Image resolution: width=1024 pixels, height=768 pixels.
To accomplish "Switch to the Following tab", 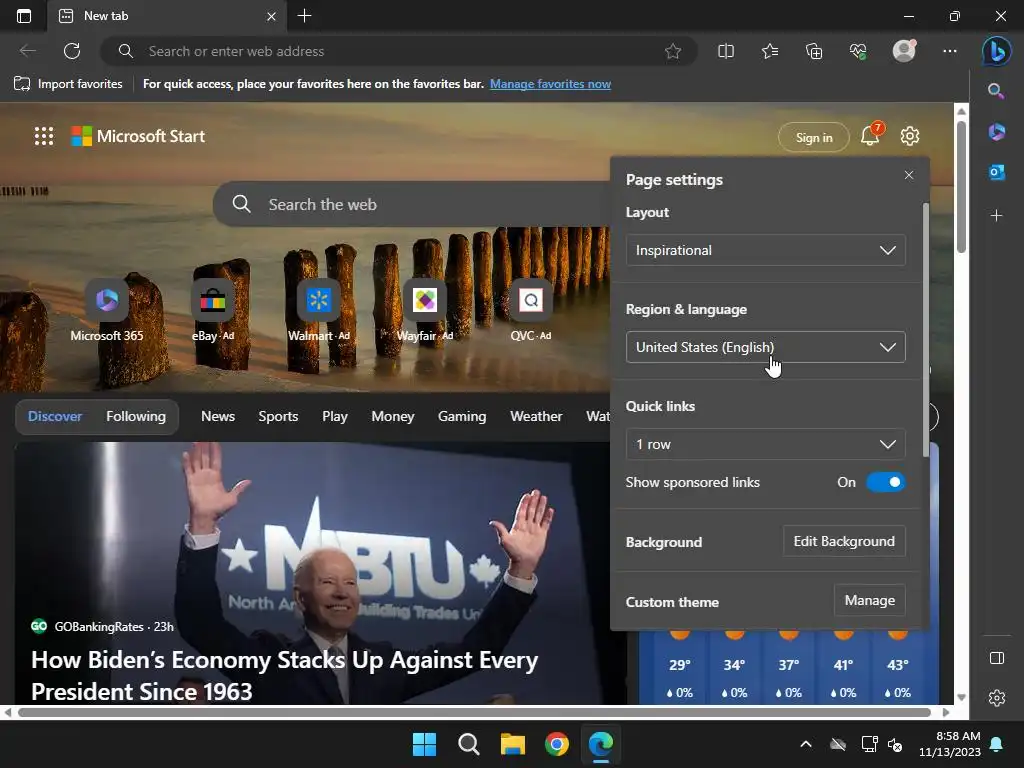I will [x=136, y=417].
